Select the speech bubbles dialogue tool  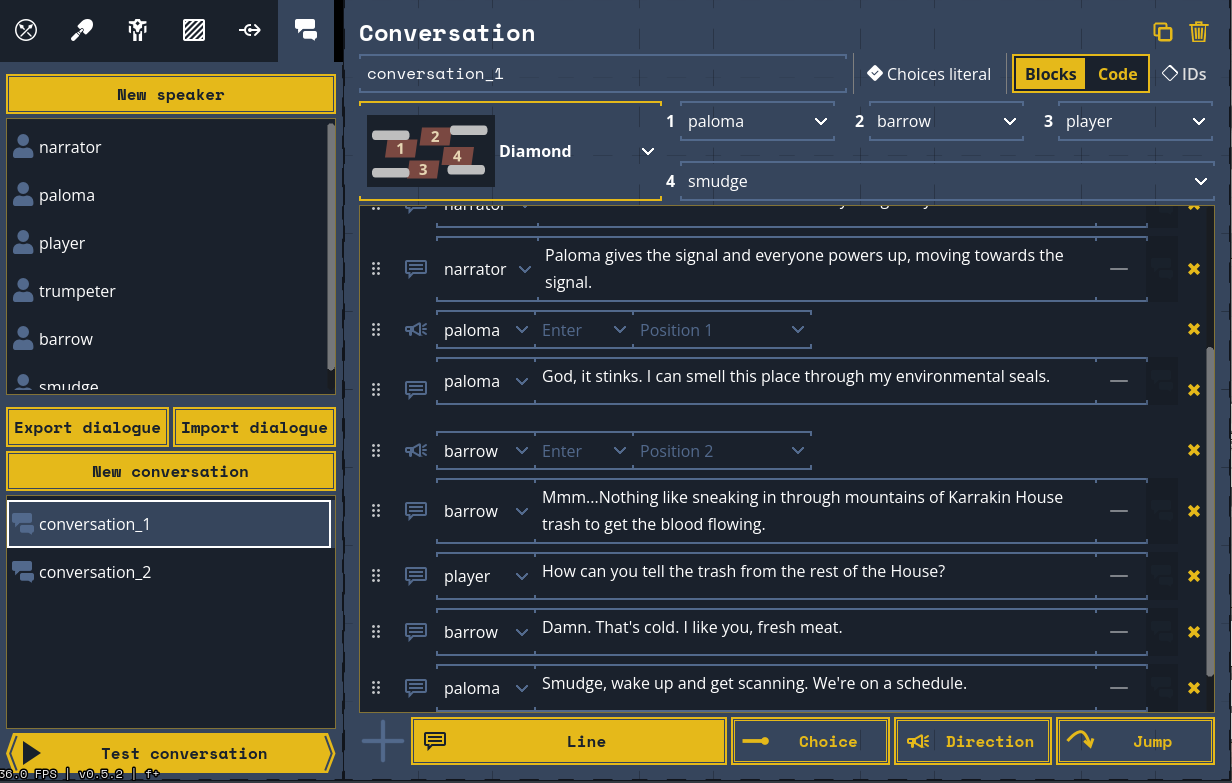306,30
